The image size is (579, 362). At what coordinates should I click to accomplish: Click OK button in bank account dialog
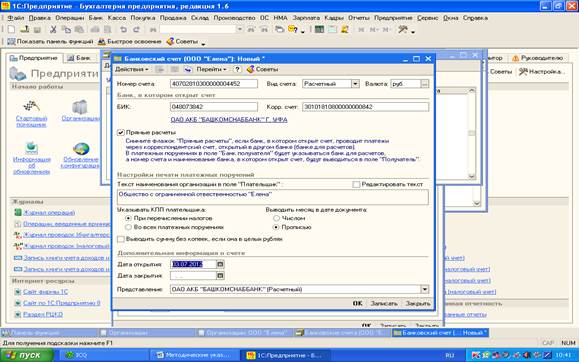coord(357,303)
